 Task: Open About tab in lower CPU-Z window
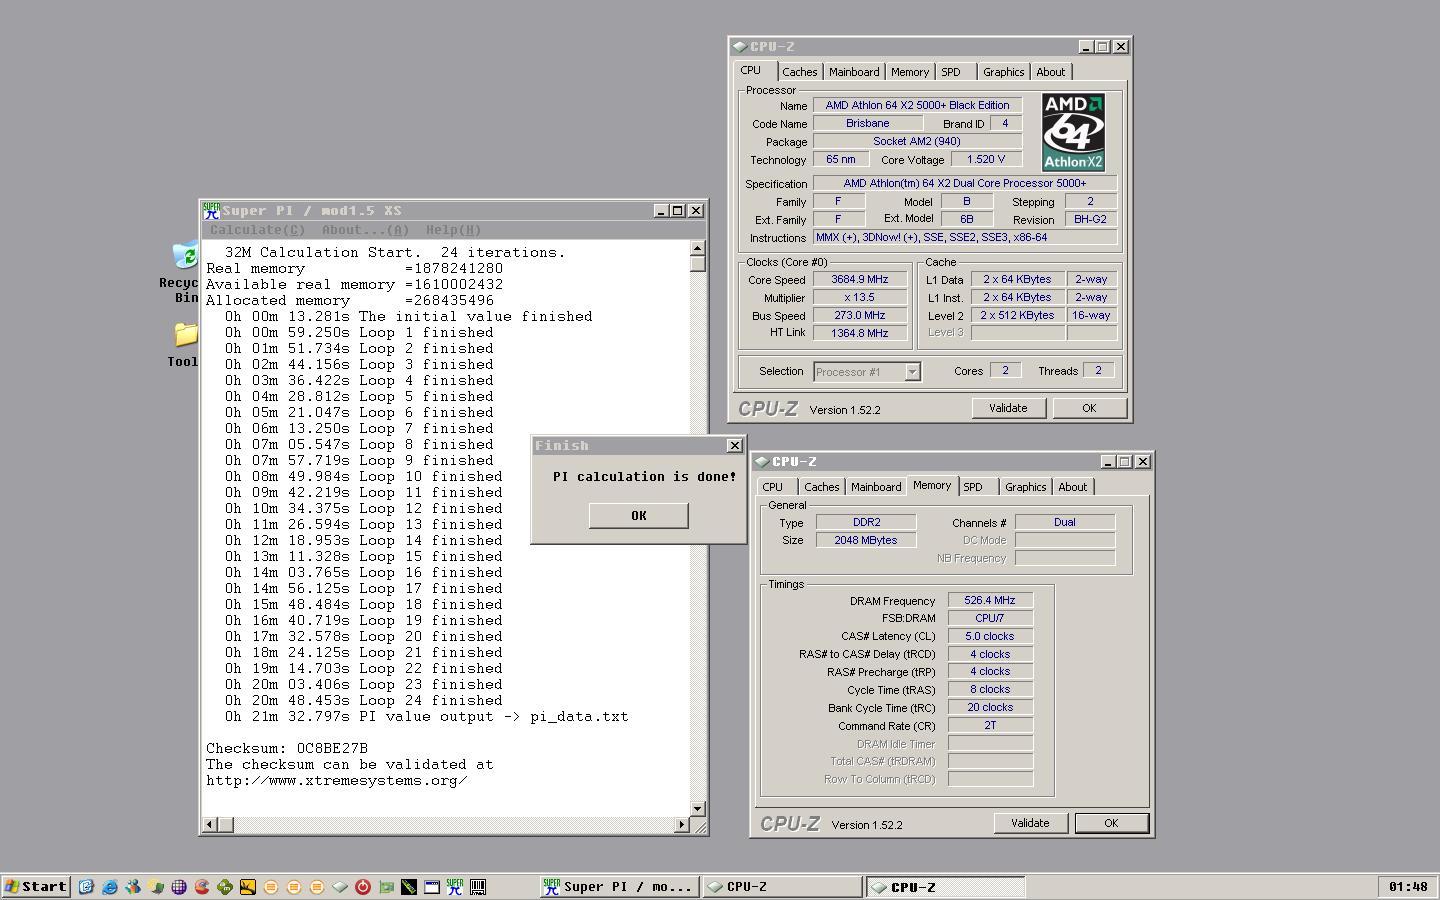(x=1072, y=487)
